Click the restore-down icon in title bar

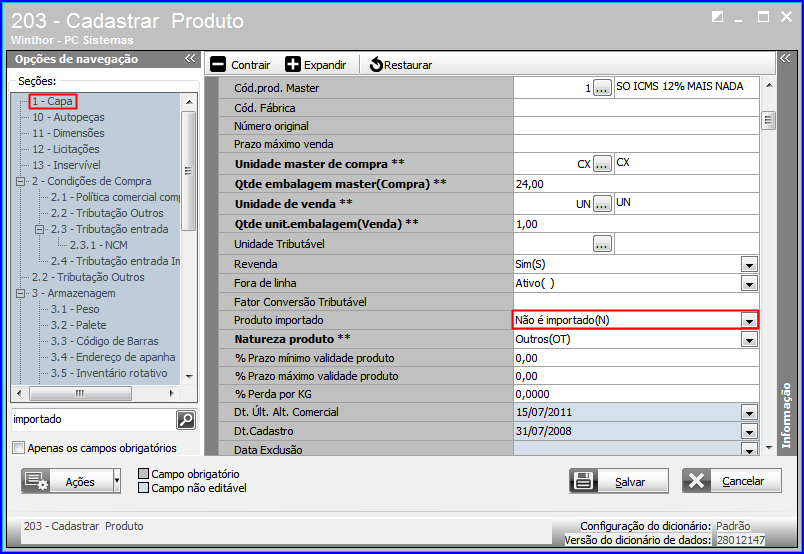[717, 17]
